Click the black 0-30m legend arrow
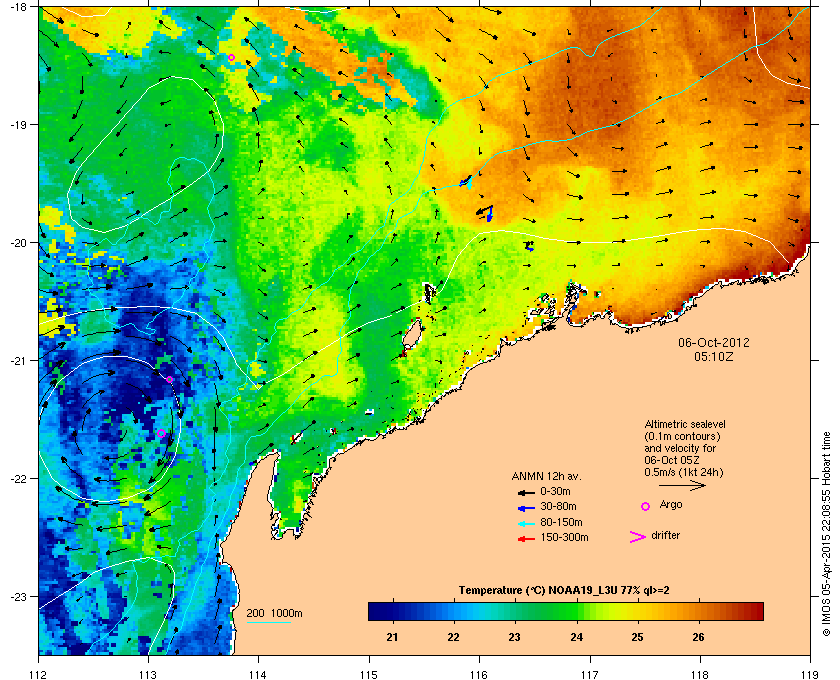 [526, 492]
